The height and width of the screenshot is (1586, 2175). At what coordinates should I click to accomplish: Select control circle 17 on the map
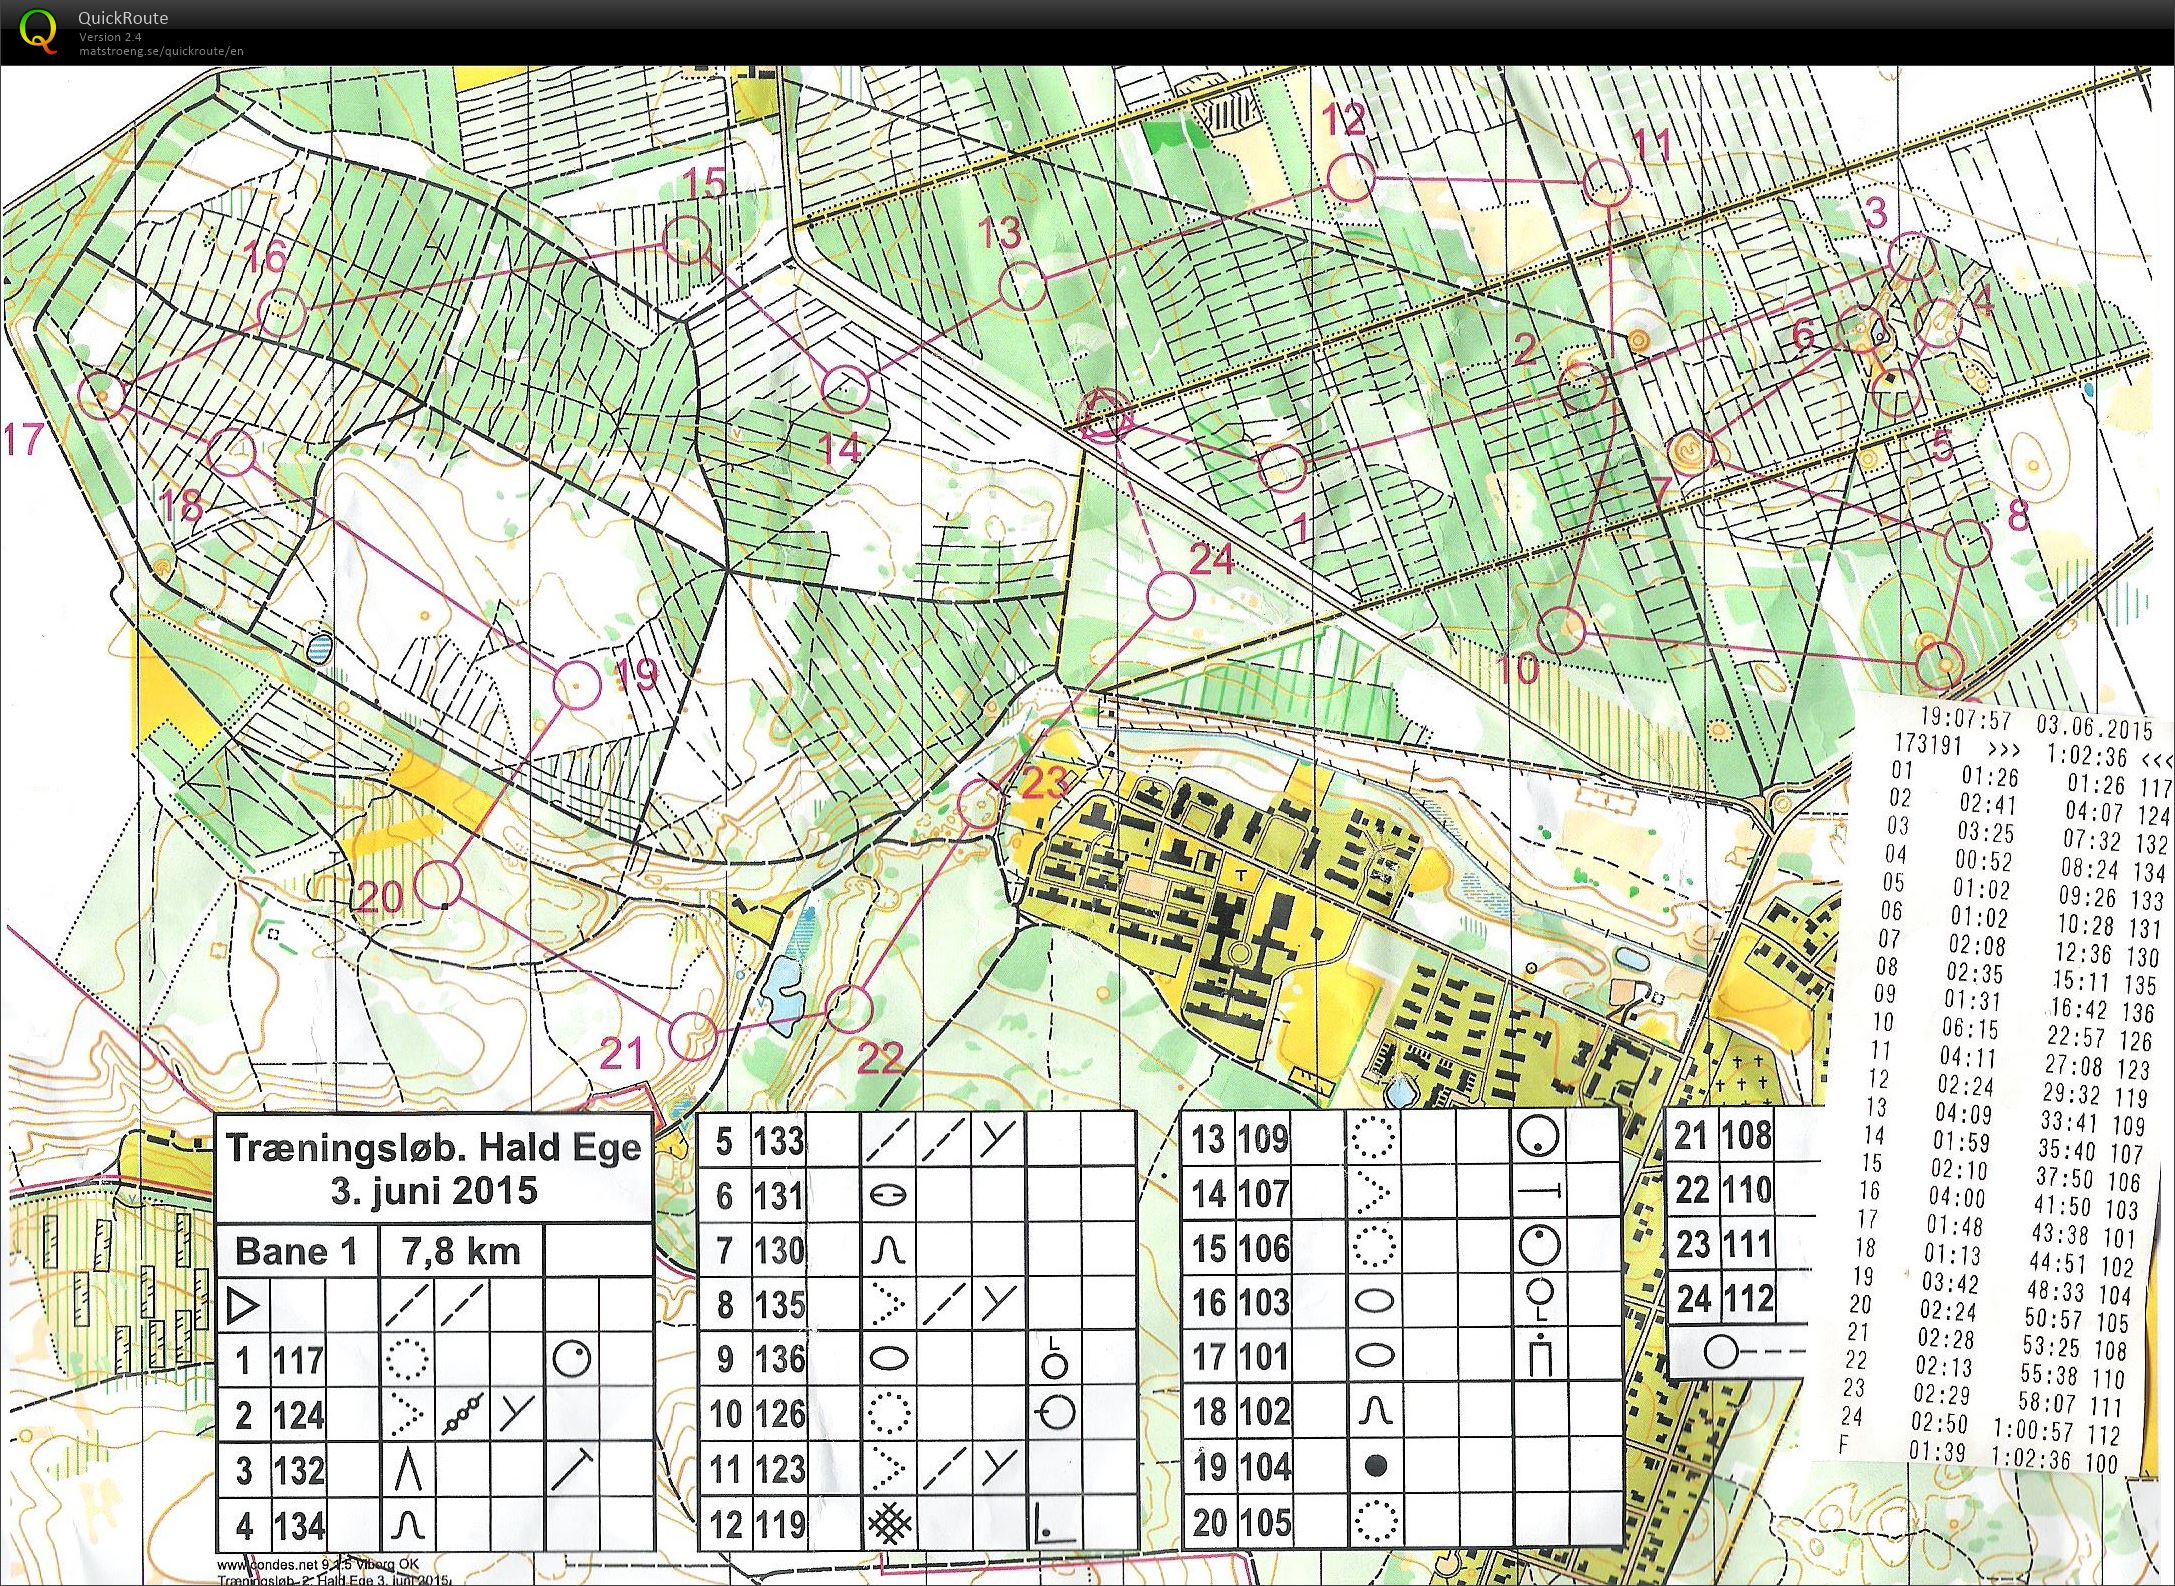coord(101,394)
